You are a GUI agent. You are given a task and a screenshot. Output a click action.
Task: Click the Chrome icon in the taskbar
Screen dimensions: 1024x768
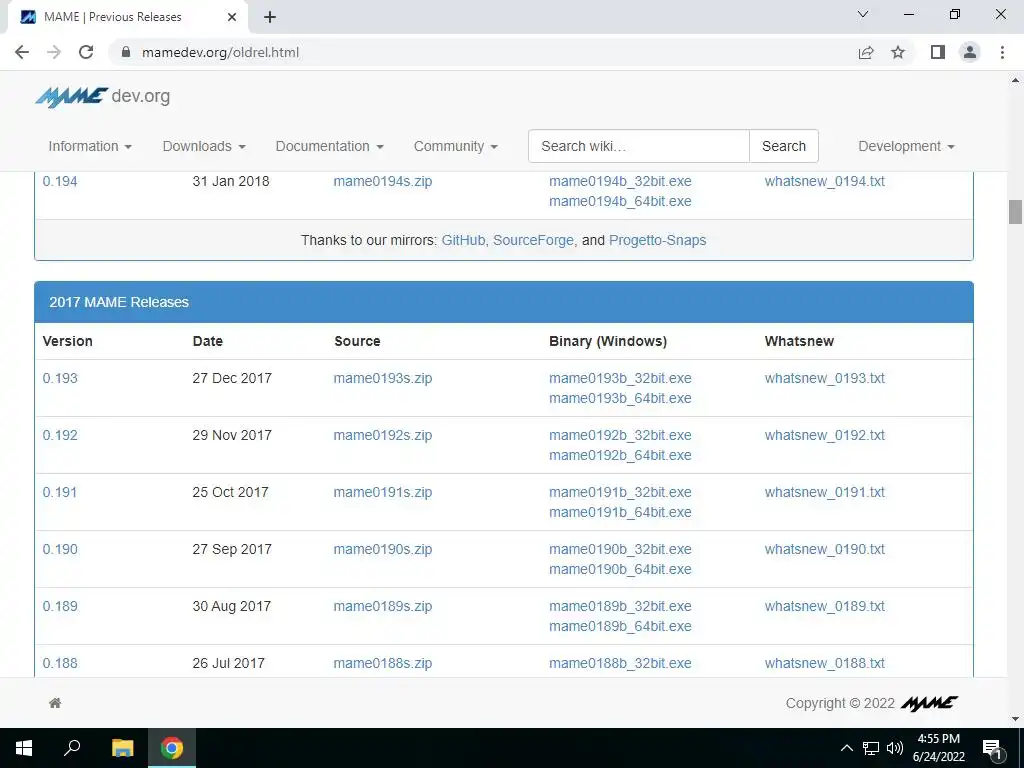tap(172, 748)
